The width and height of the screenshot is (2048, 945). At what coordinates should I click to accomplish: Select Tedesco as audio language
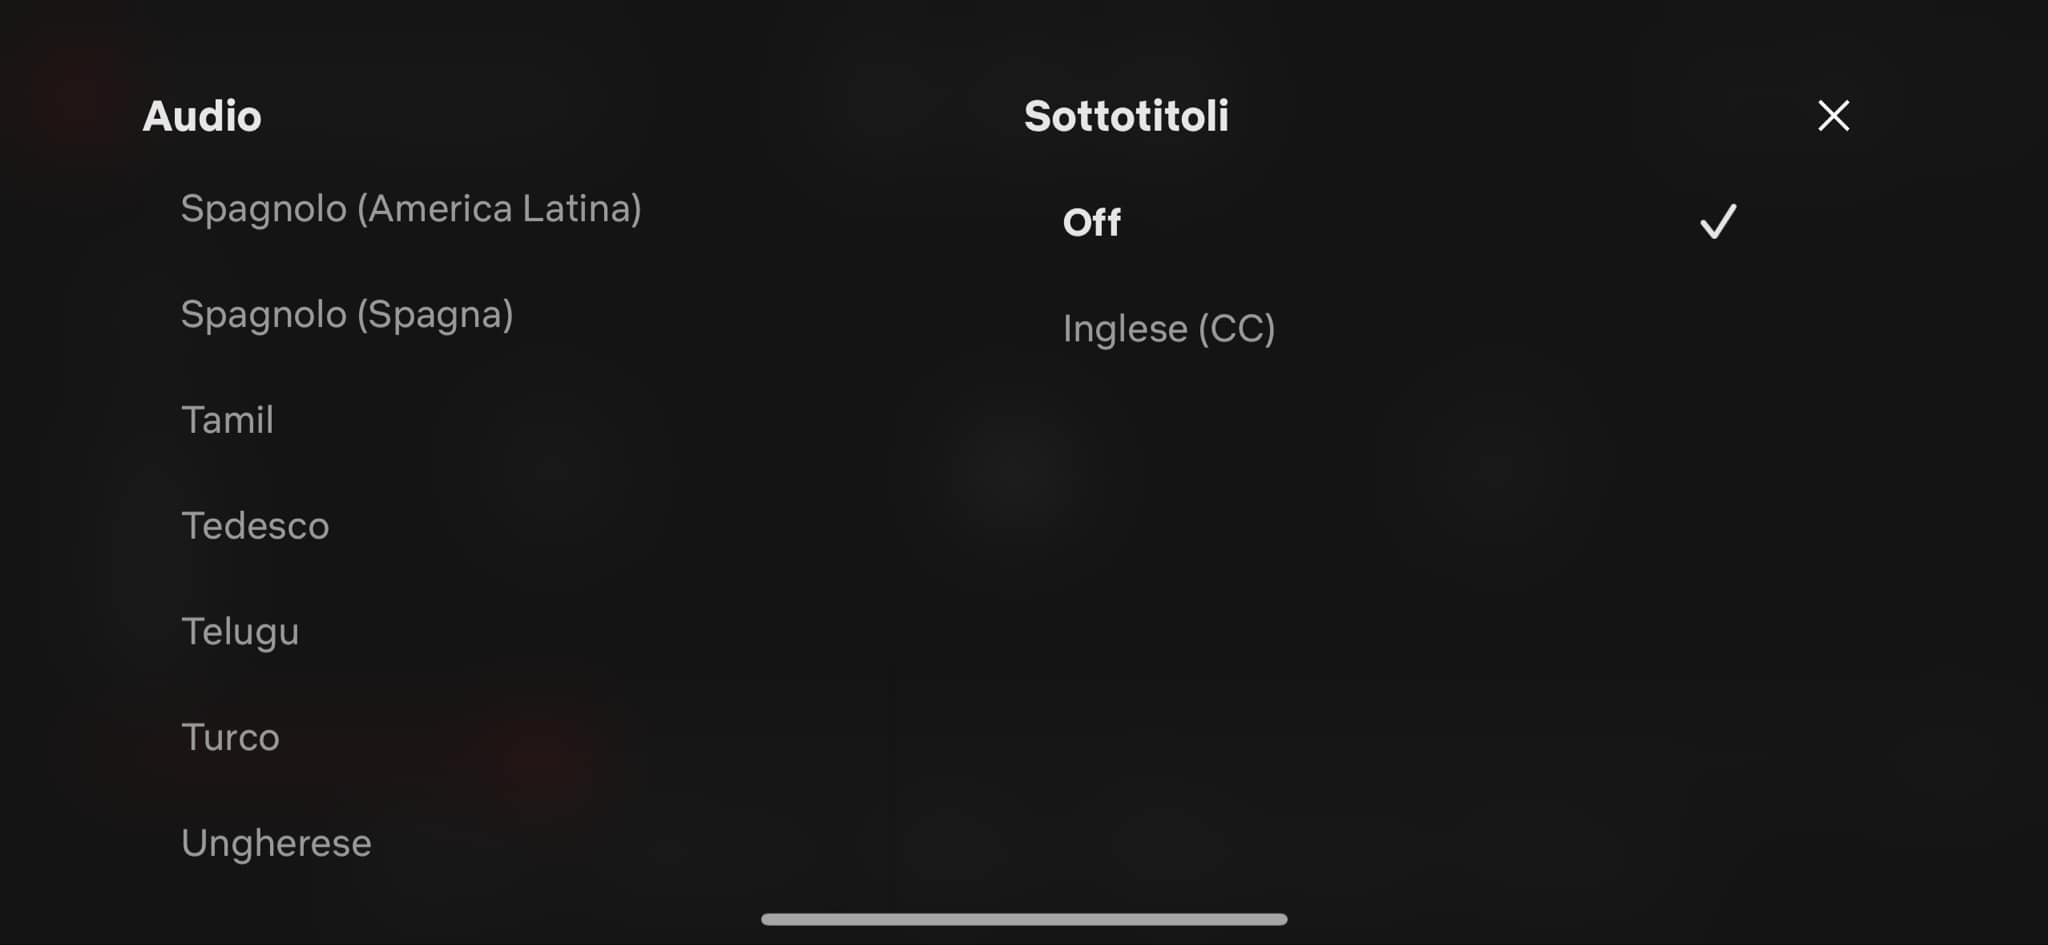coord(255,526)
